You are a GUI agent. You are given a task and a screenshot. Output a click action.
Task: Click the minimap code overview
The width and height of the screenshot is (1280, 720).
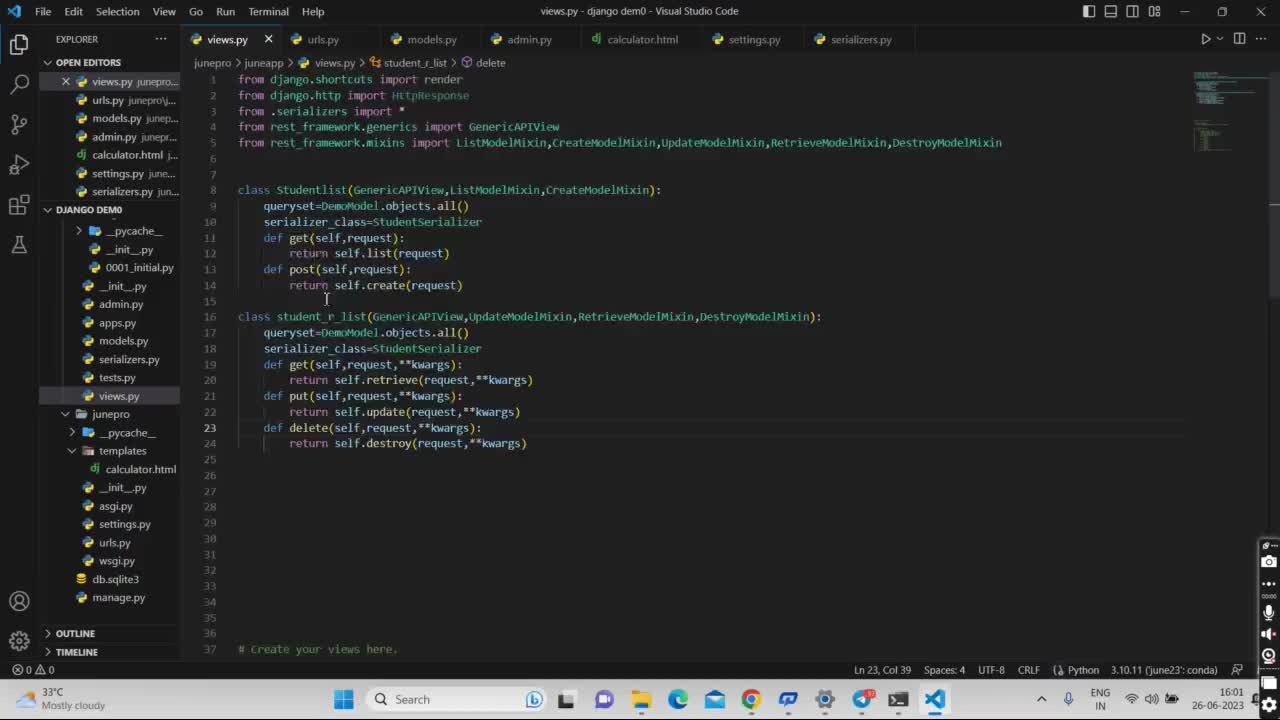(x=1224, y=110)
